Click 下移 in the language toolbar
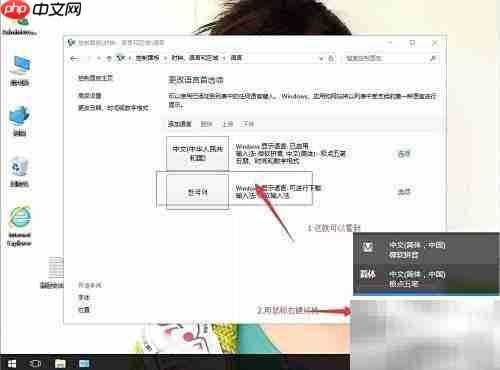Screen dimensions: 500x370 pyautogui.click(x=247, y=124)
